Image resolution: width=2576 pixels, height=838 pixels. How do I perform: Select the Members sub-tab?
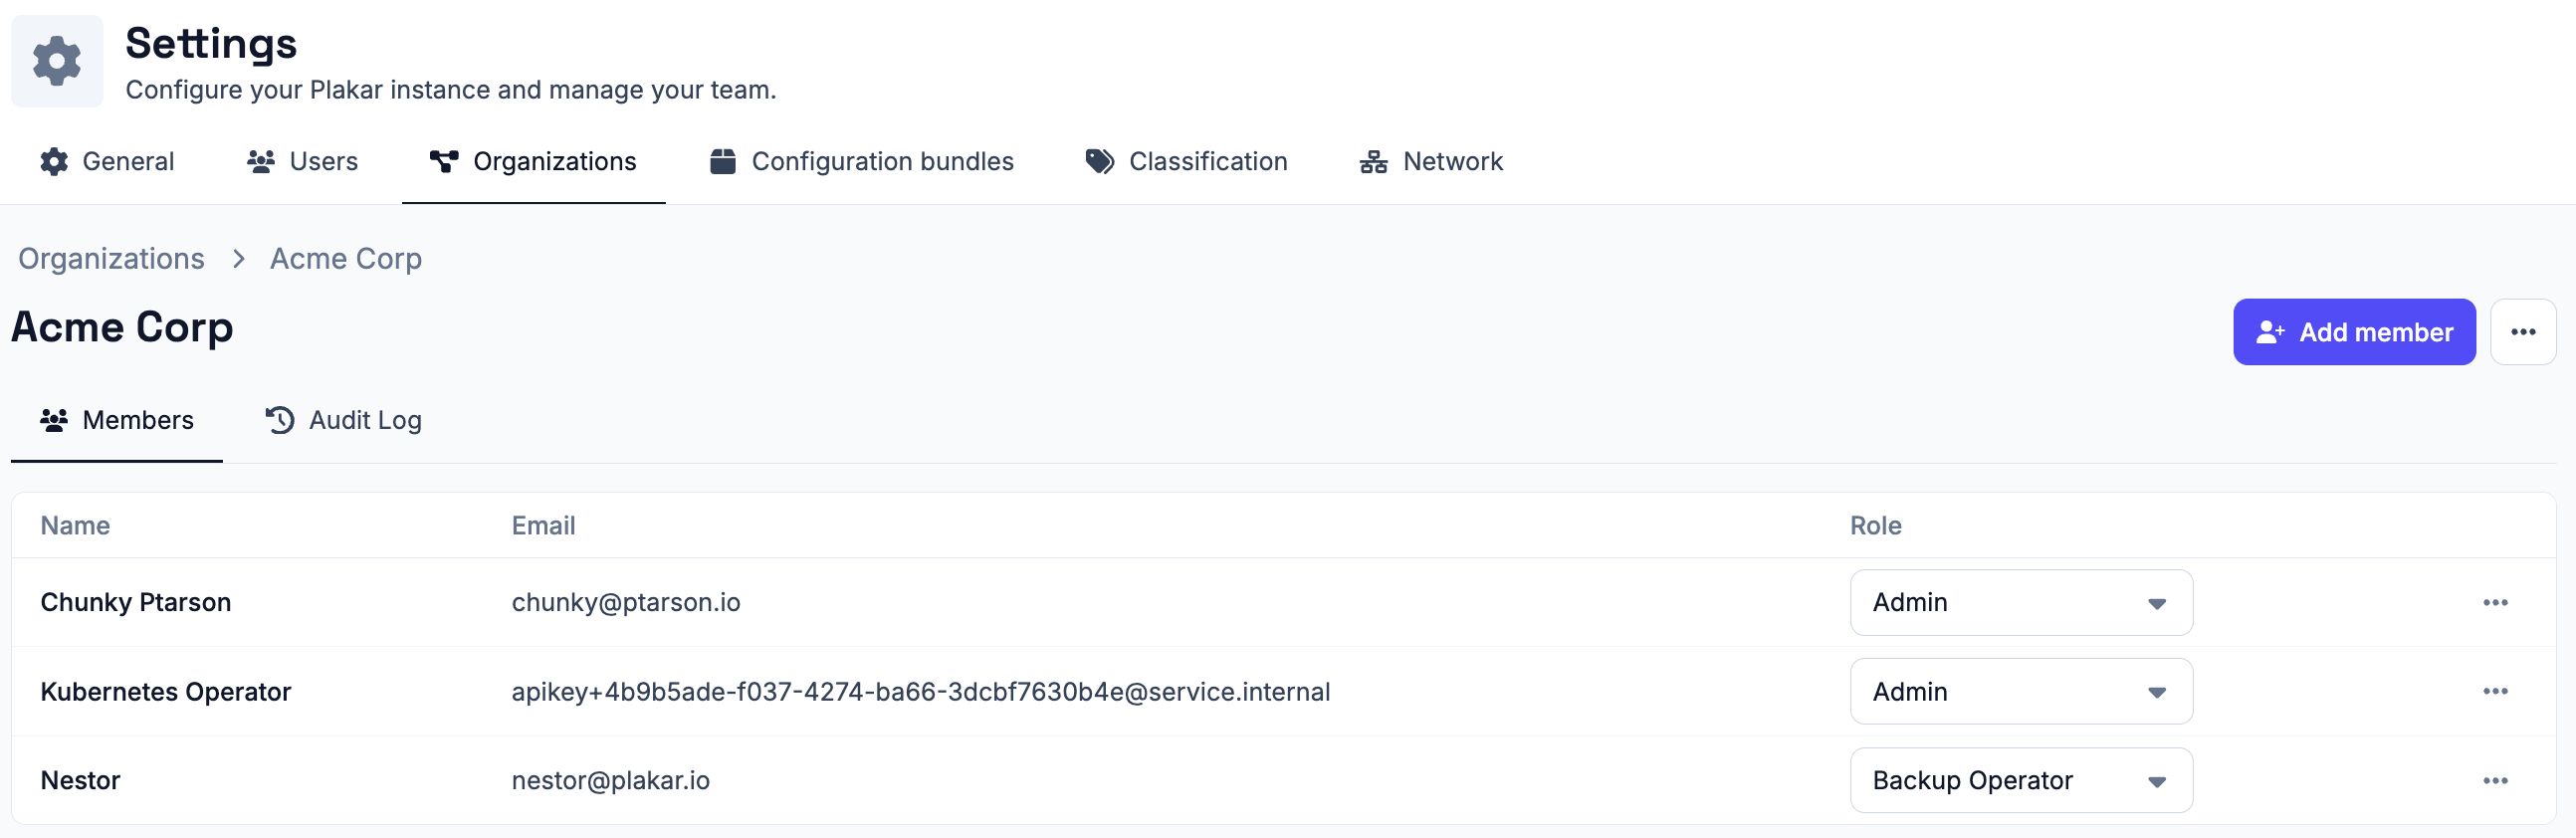coord(117,421)
